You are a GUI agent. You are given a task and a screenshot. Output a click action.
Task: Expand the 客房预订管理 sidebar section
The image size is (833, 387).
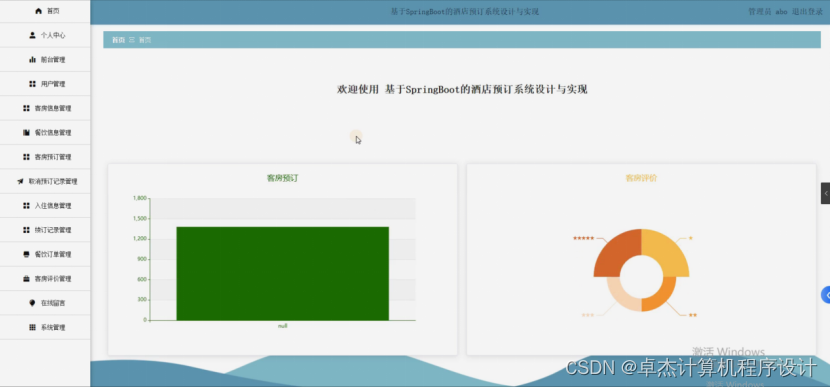click(45, 157)
